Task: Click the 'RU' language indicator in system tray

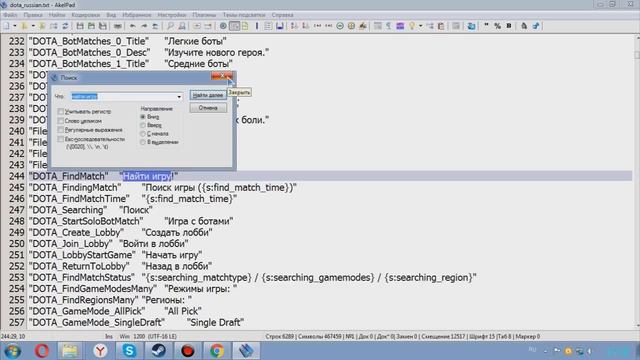Action: pyautogui.click(x=532, y=350)
